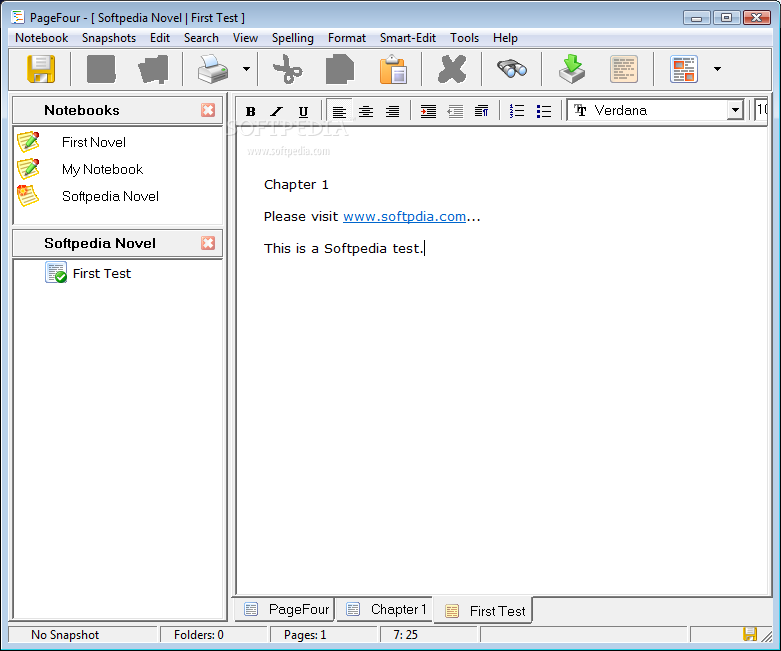Click the Softpedia Novel notebook icon
Screen dimensions: 781x651
click(x=28, y=195)
